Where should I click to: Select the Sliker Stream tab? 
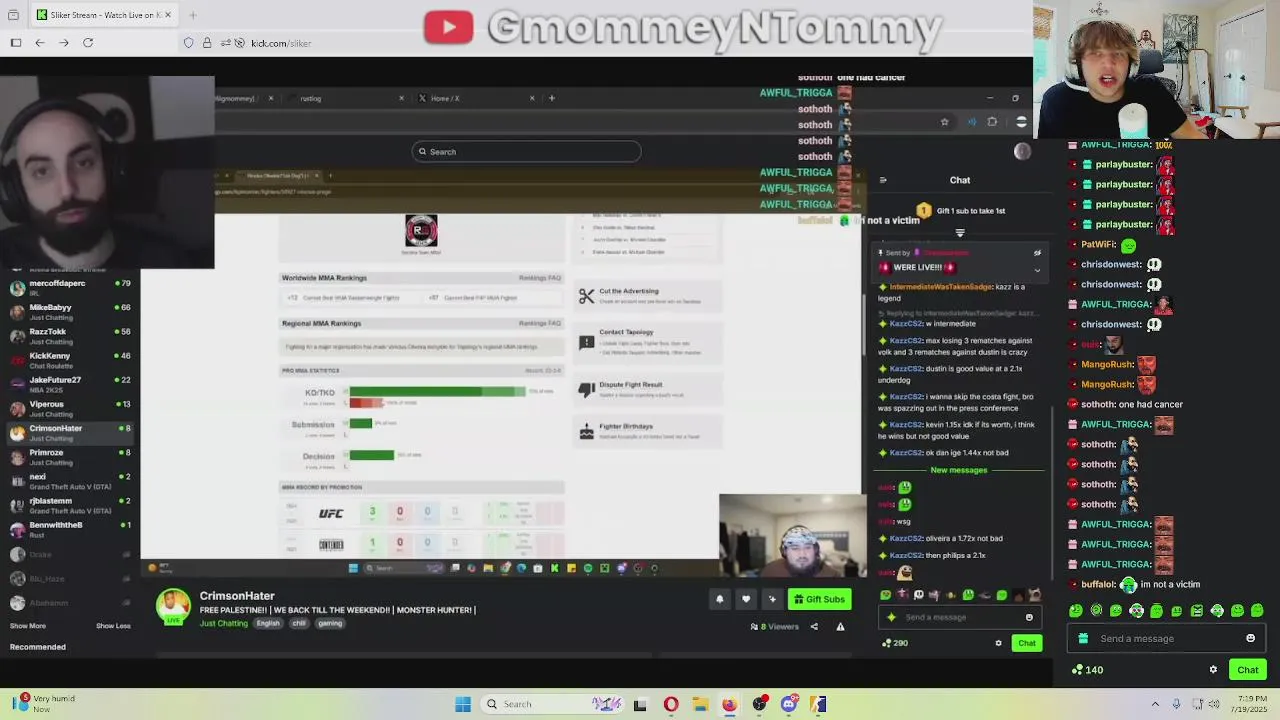pyautogui.click(x=104, y=15)
